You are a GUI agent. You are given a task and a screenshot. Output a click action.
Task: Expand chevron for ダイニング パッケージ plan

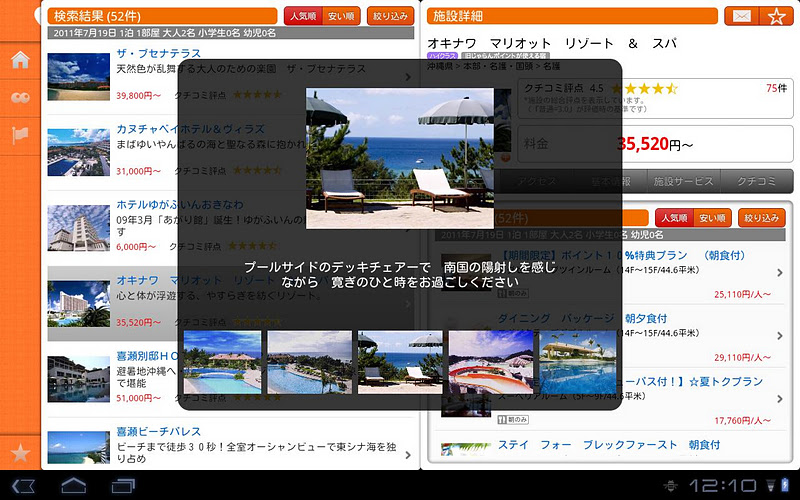pos(780,336)
